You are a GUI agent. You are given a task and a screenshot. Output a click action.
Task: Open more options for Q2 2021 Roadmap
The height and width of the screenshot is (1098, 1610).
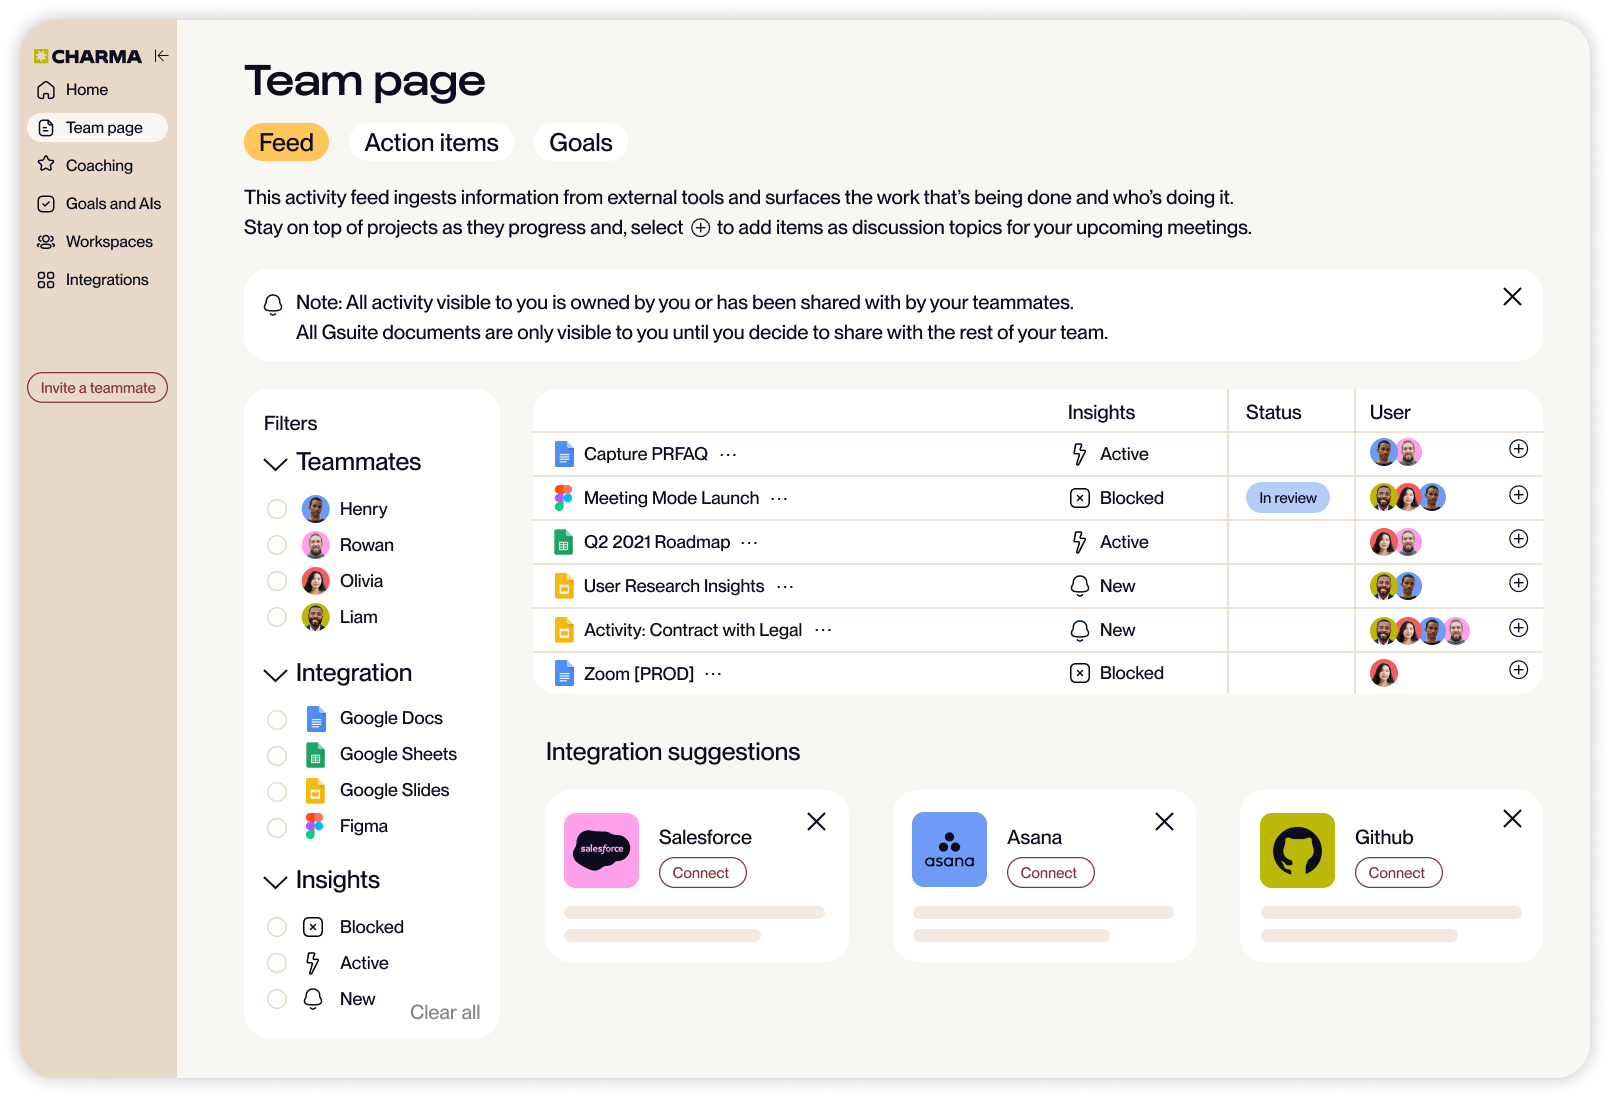(x=749, y=542)
